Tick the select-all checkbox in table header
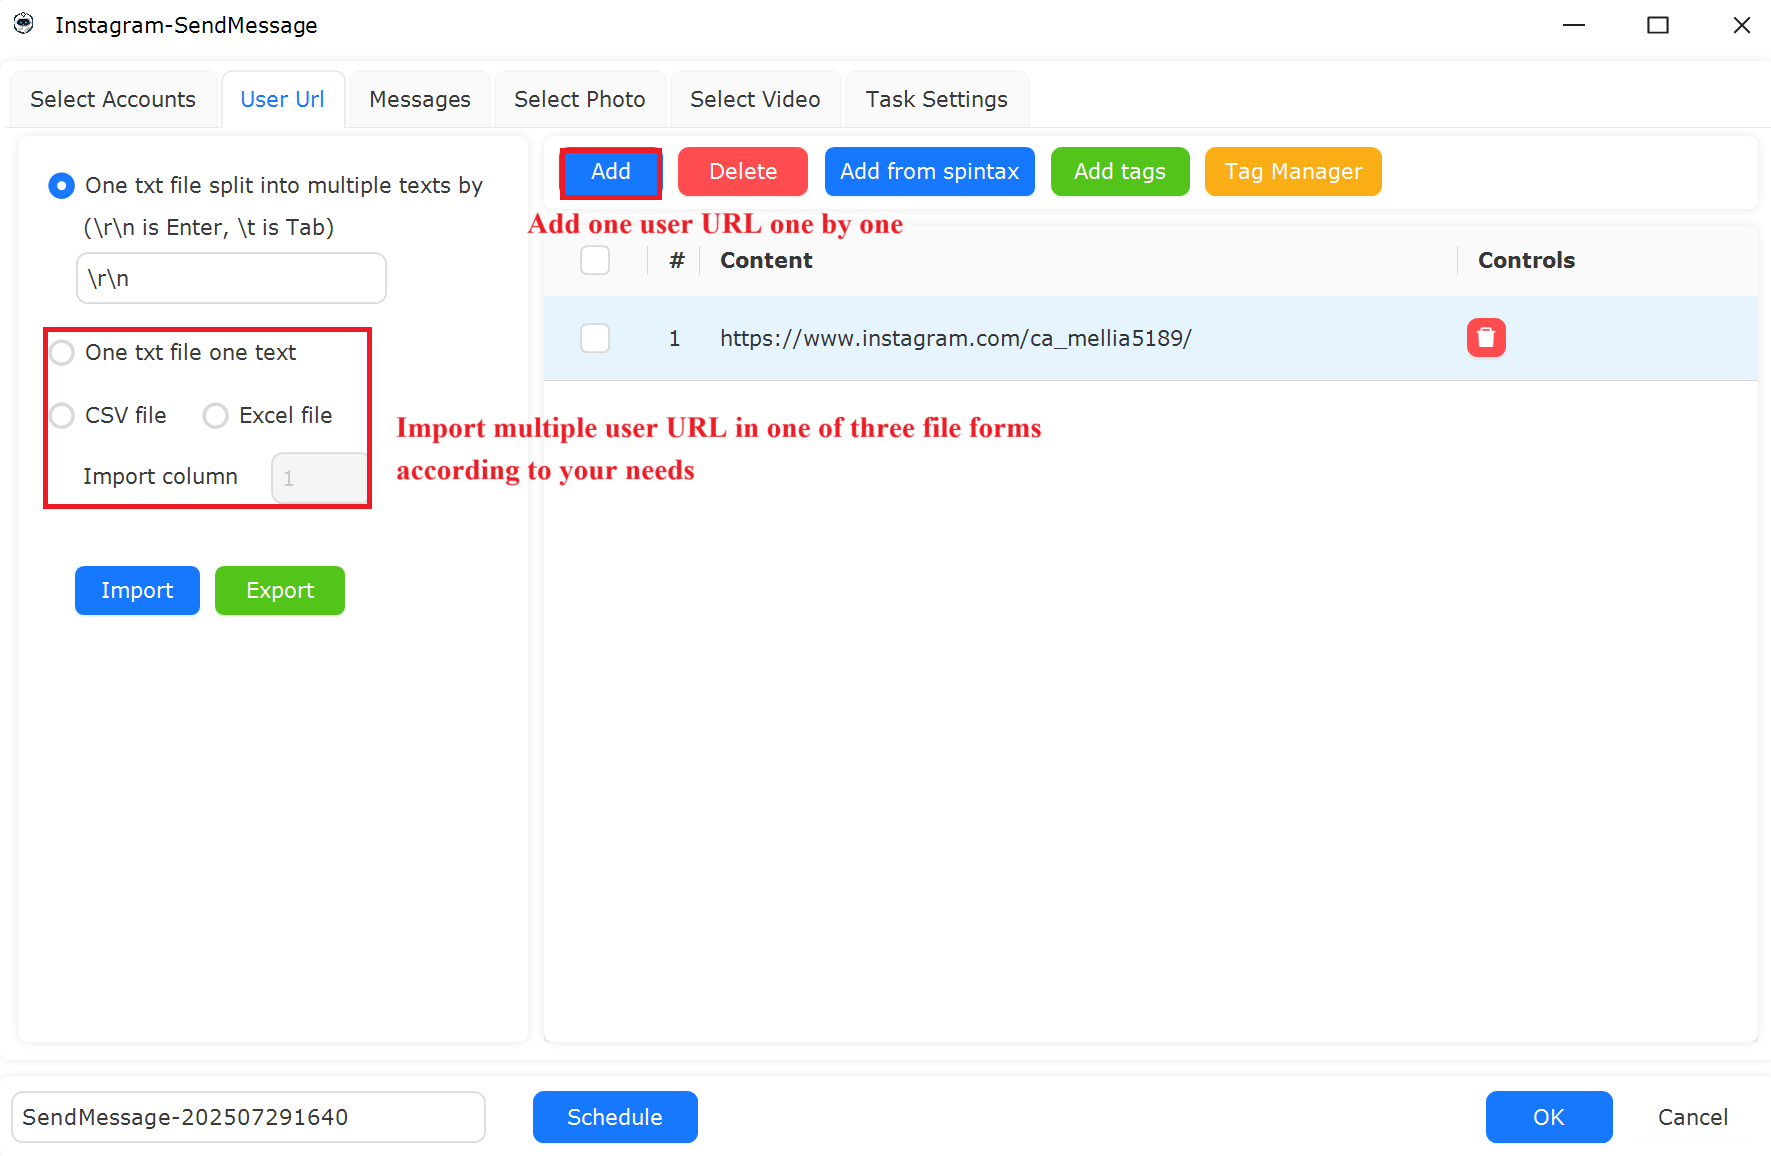Screen dimensions: 1771x1156 595,260
